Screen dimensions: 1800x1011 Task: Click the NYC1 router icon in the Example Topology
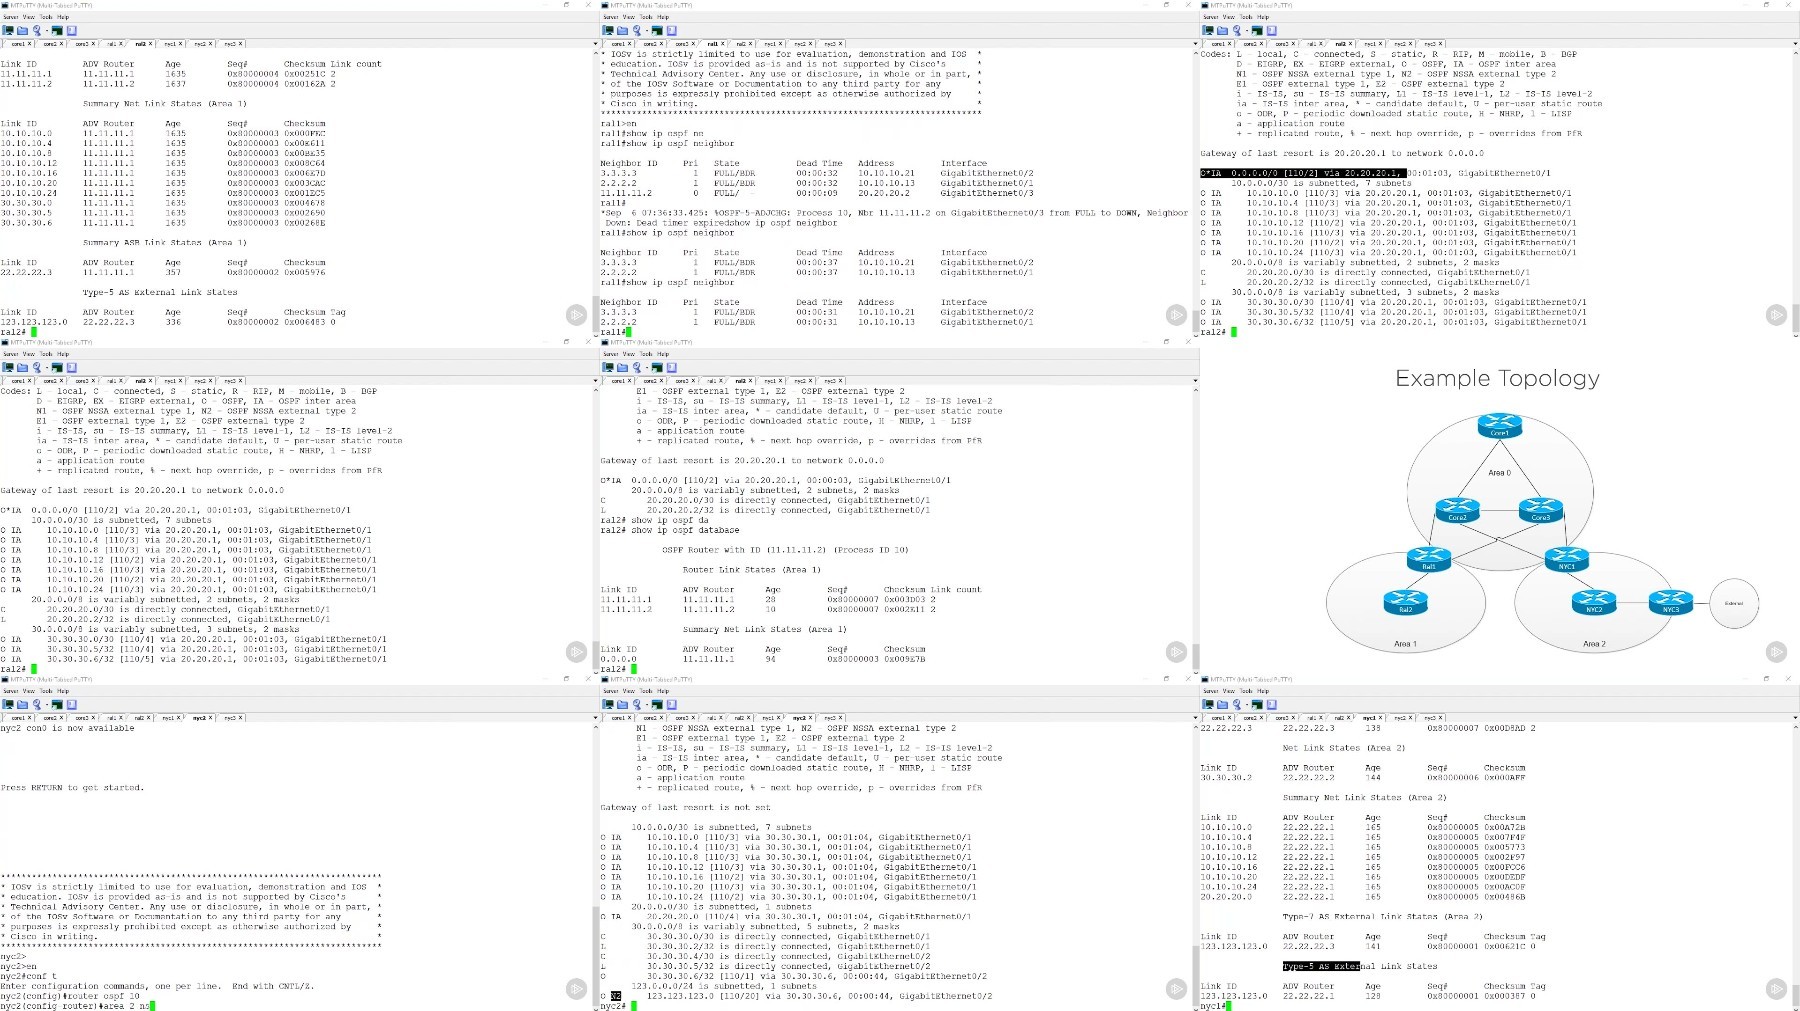pos(1566,560)
